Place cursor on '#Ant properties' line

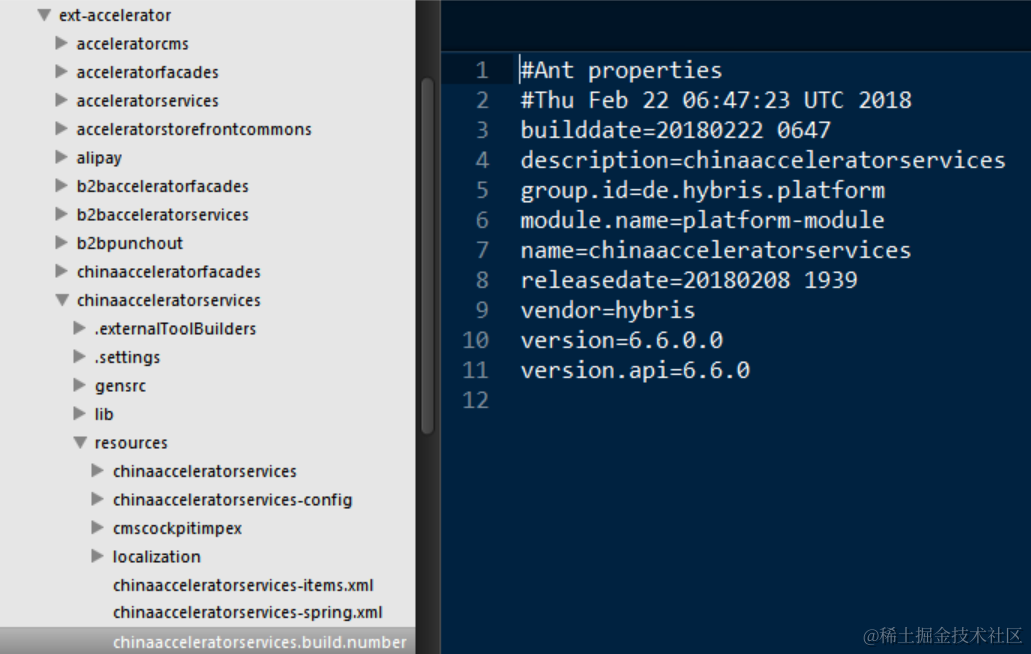coord(621,70)
